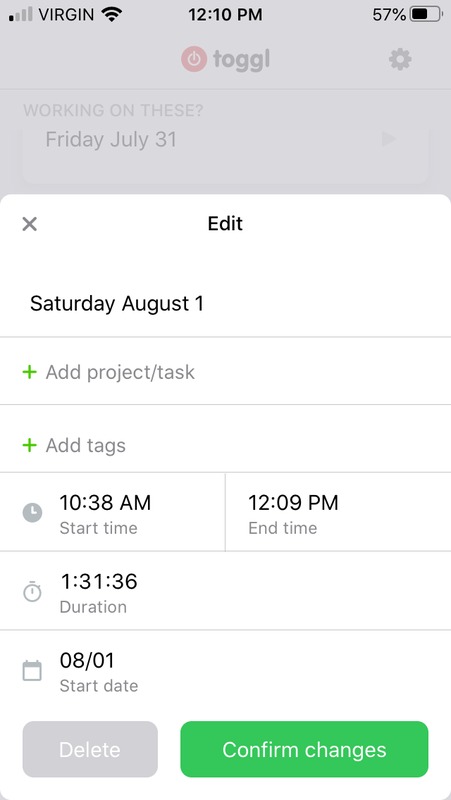451x800 pixels.
Task: Tap the stopwatch icon next to Duration
Action: (x=32, y=591)
